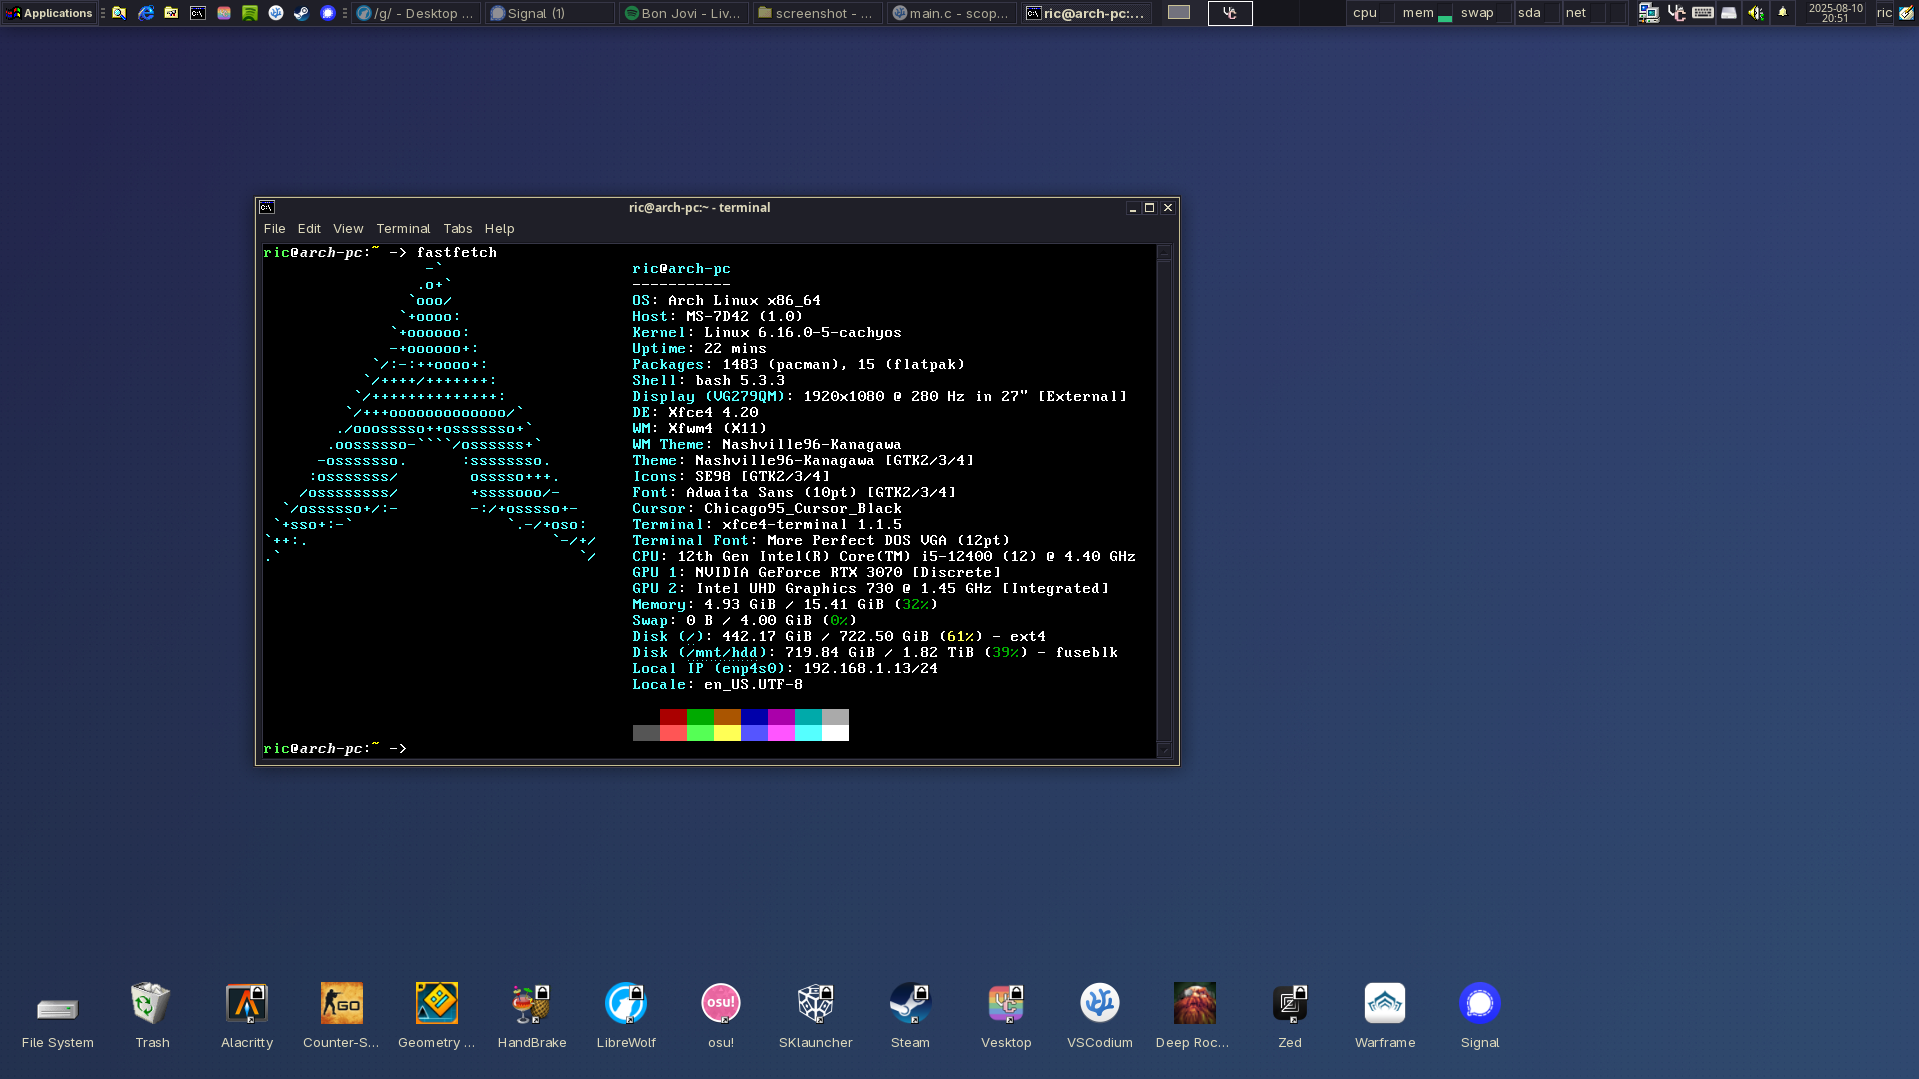Open the Tabs menu in the terminal
Image resolution: width=1919 pixels, height=1079 pixels.
458,229
